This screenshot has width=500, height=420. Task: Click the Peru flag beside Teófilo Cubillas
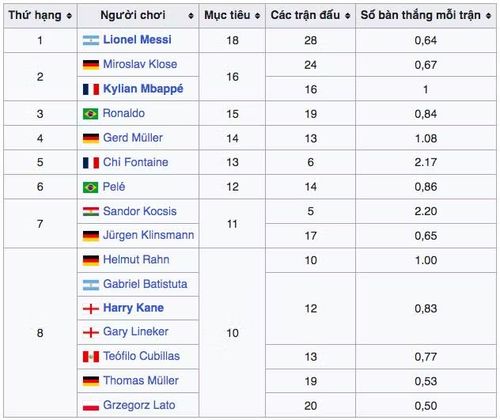91,357
